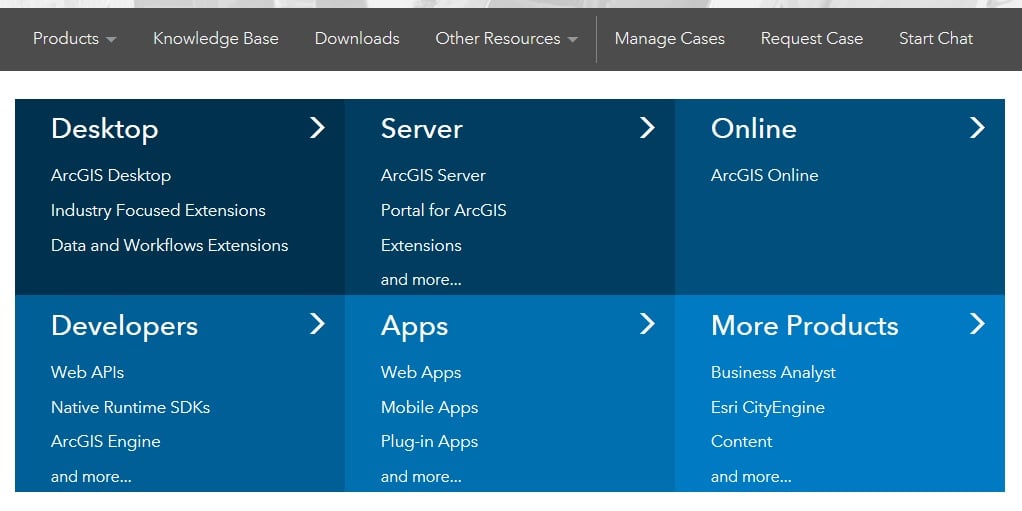Start Chat with support
This screenshot has width=1022, height=511.
[x=936, y=38]
